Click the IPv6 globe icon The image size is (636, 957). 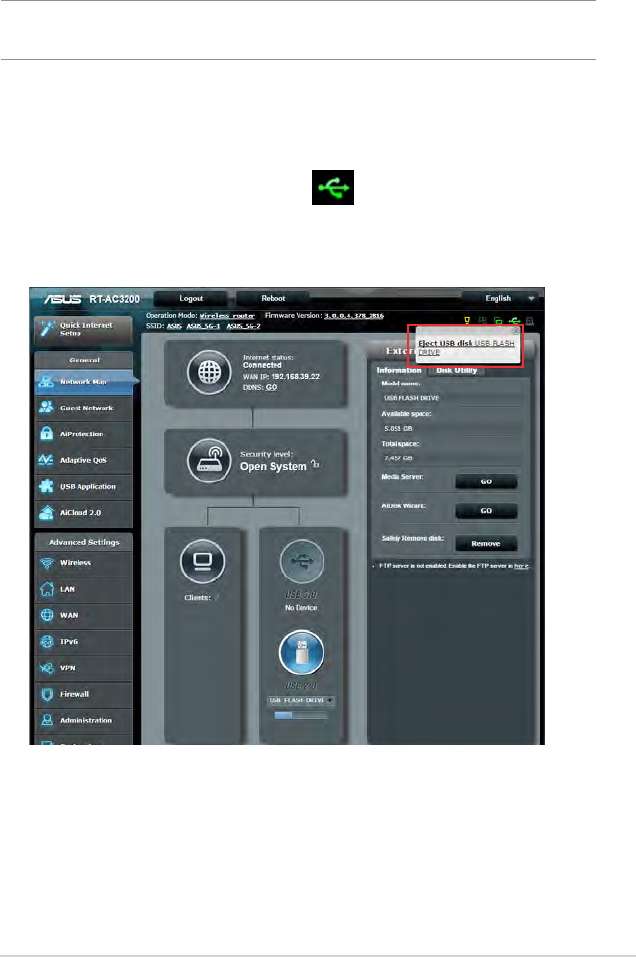click(x=47, y=641)
